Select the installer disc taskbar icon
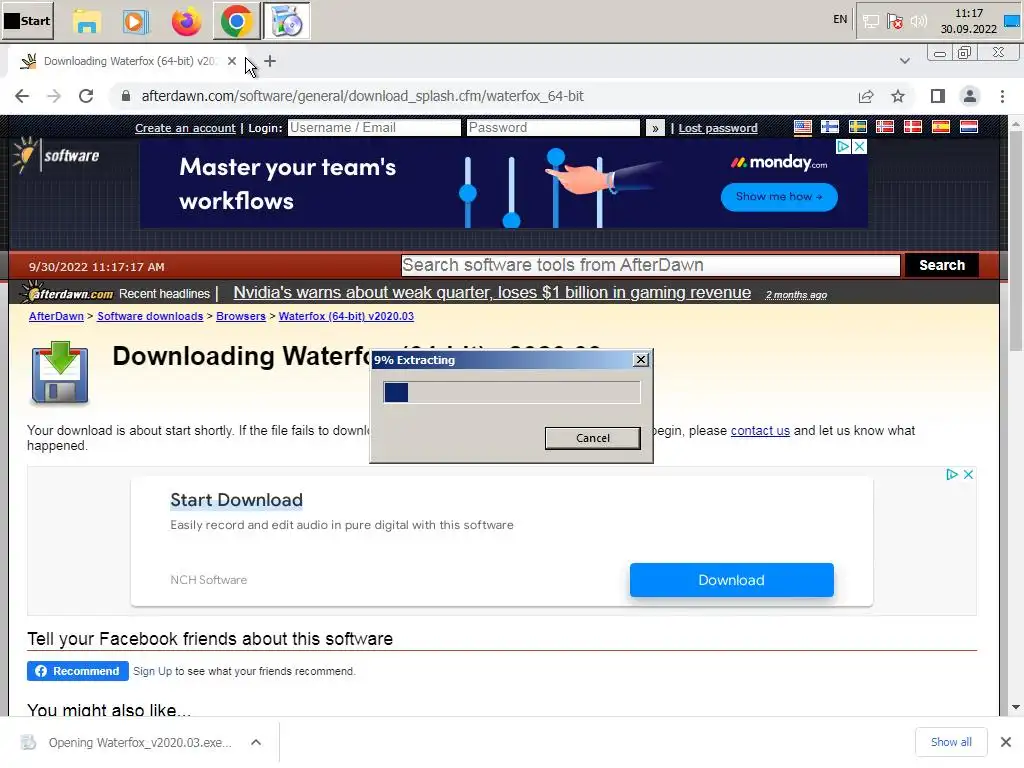 click(x=287, y=22)
